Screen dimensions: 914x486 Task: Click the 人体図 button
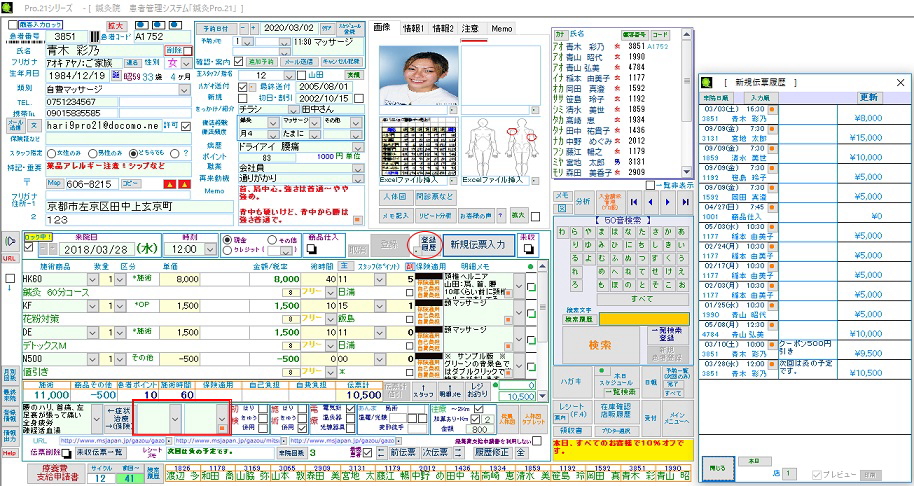[x=395, y=196]
